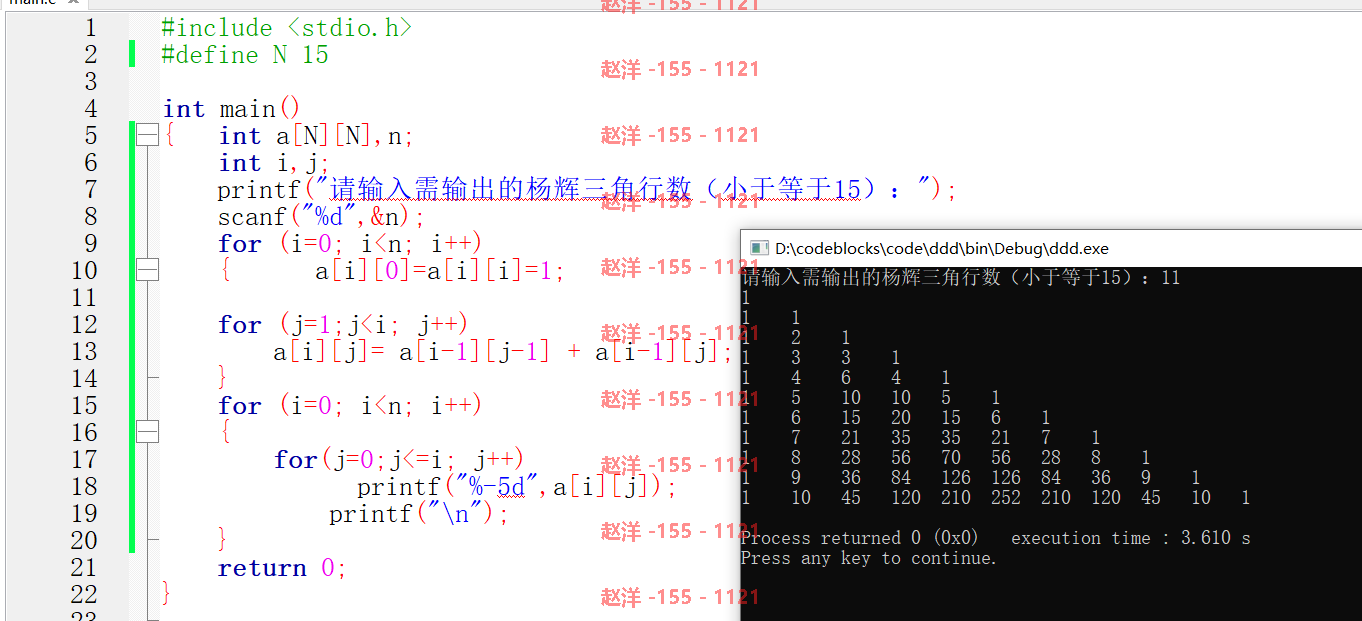This screenshot has height=621, width=1362.
Task: Click line number 21 in the margin
Action: pyautogui.click(x=84, y=568)
